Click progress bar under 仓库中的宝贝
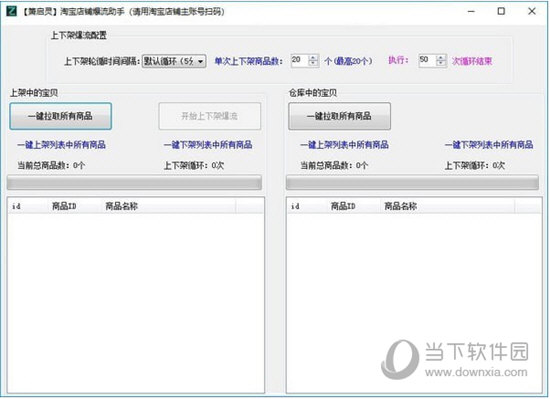This screenshot has height=399, width=550. (x=412, y=183)
